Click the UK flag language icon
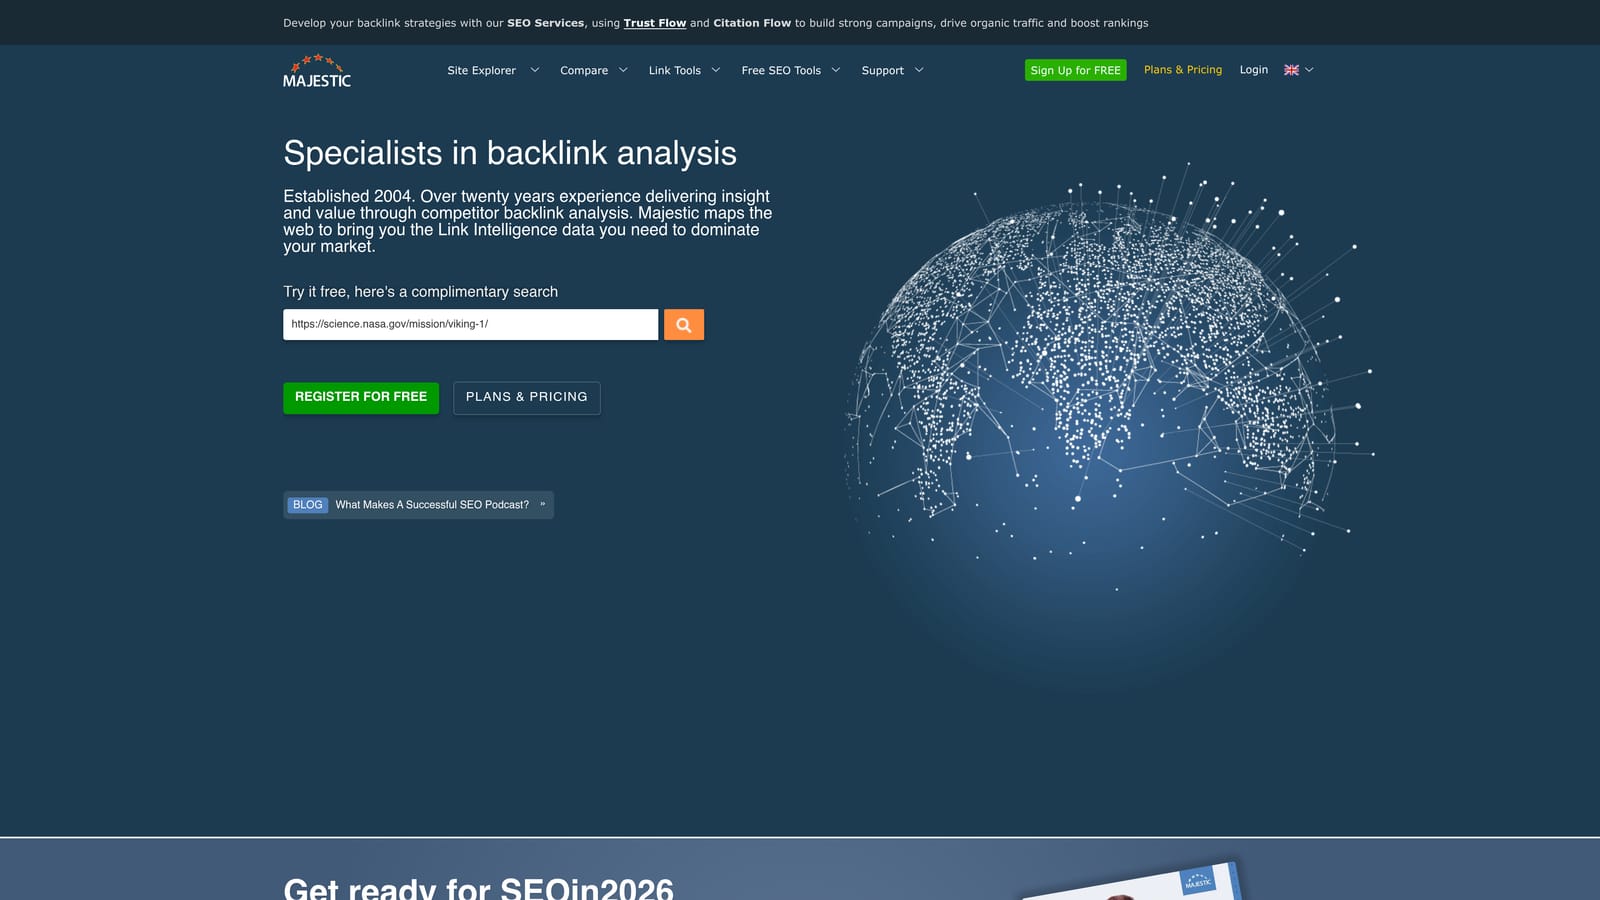1600x900 pixels. [x=1291, y=70]
